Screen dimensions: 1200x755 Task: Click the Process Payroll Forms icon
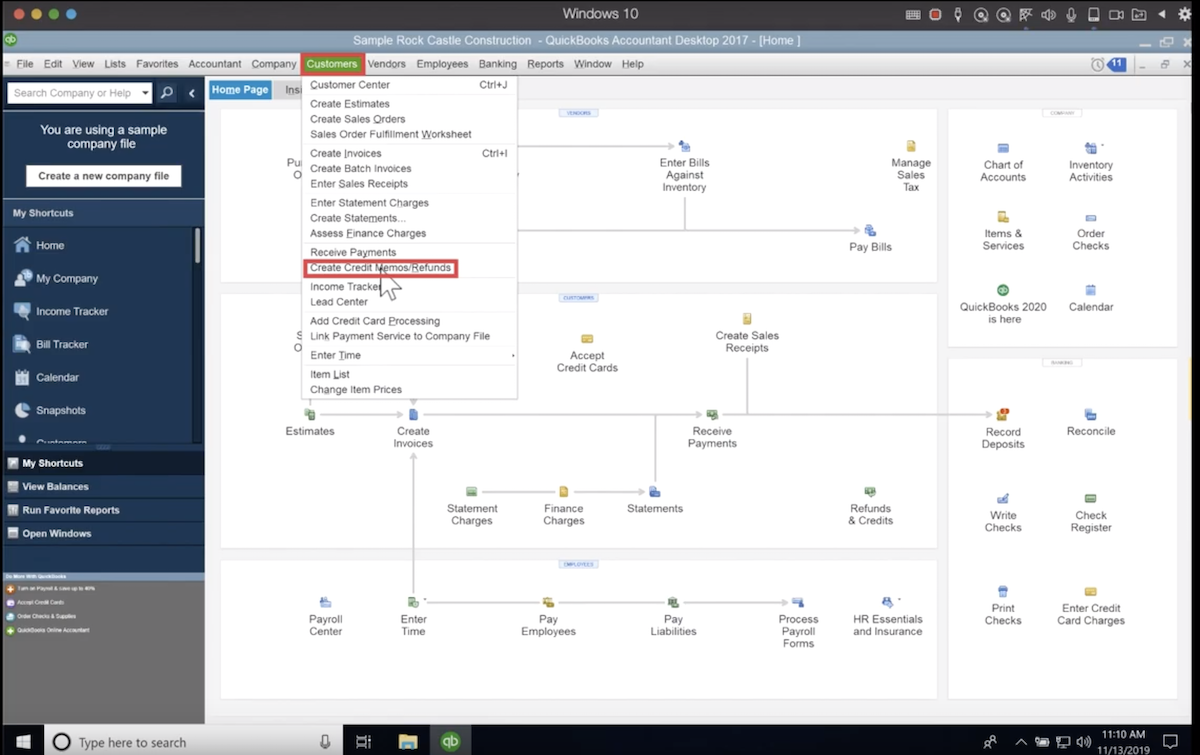(x=798, y=602)
